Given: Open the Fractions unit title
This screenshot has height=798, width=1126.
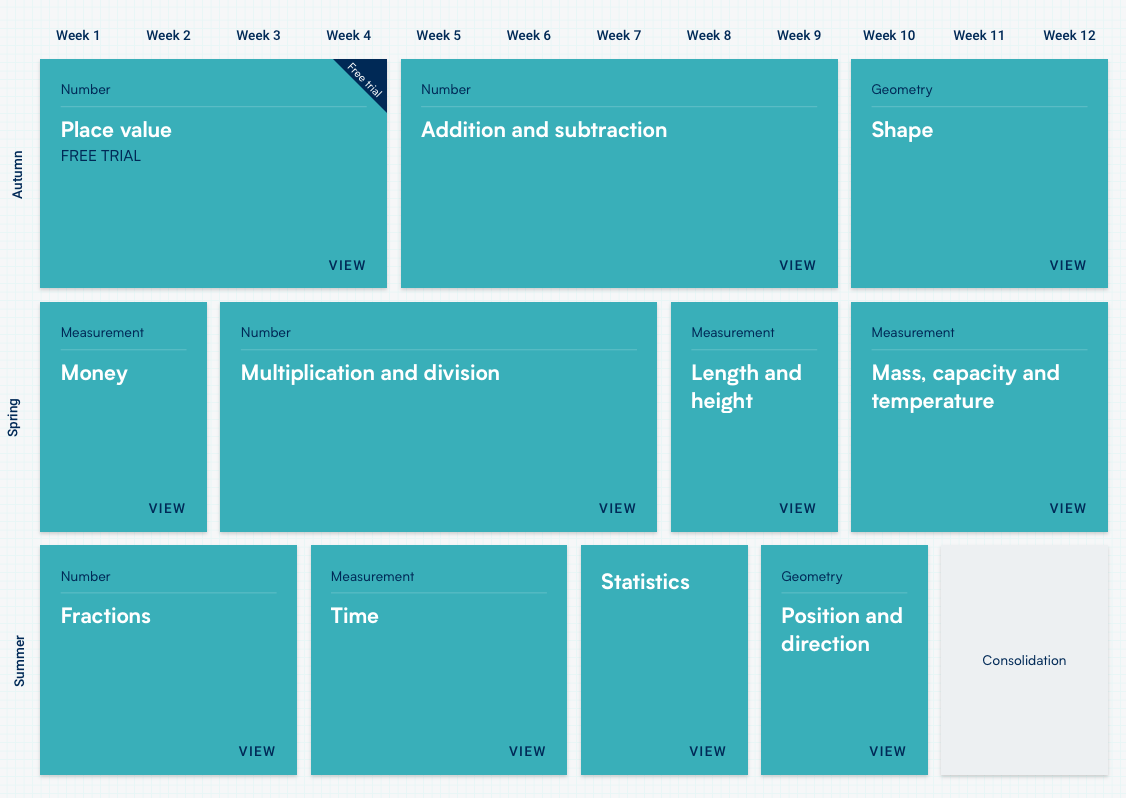Looking at the screenshot, I should coord(106,616).
